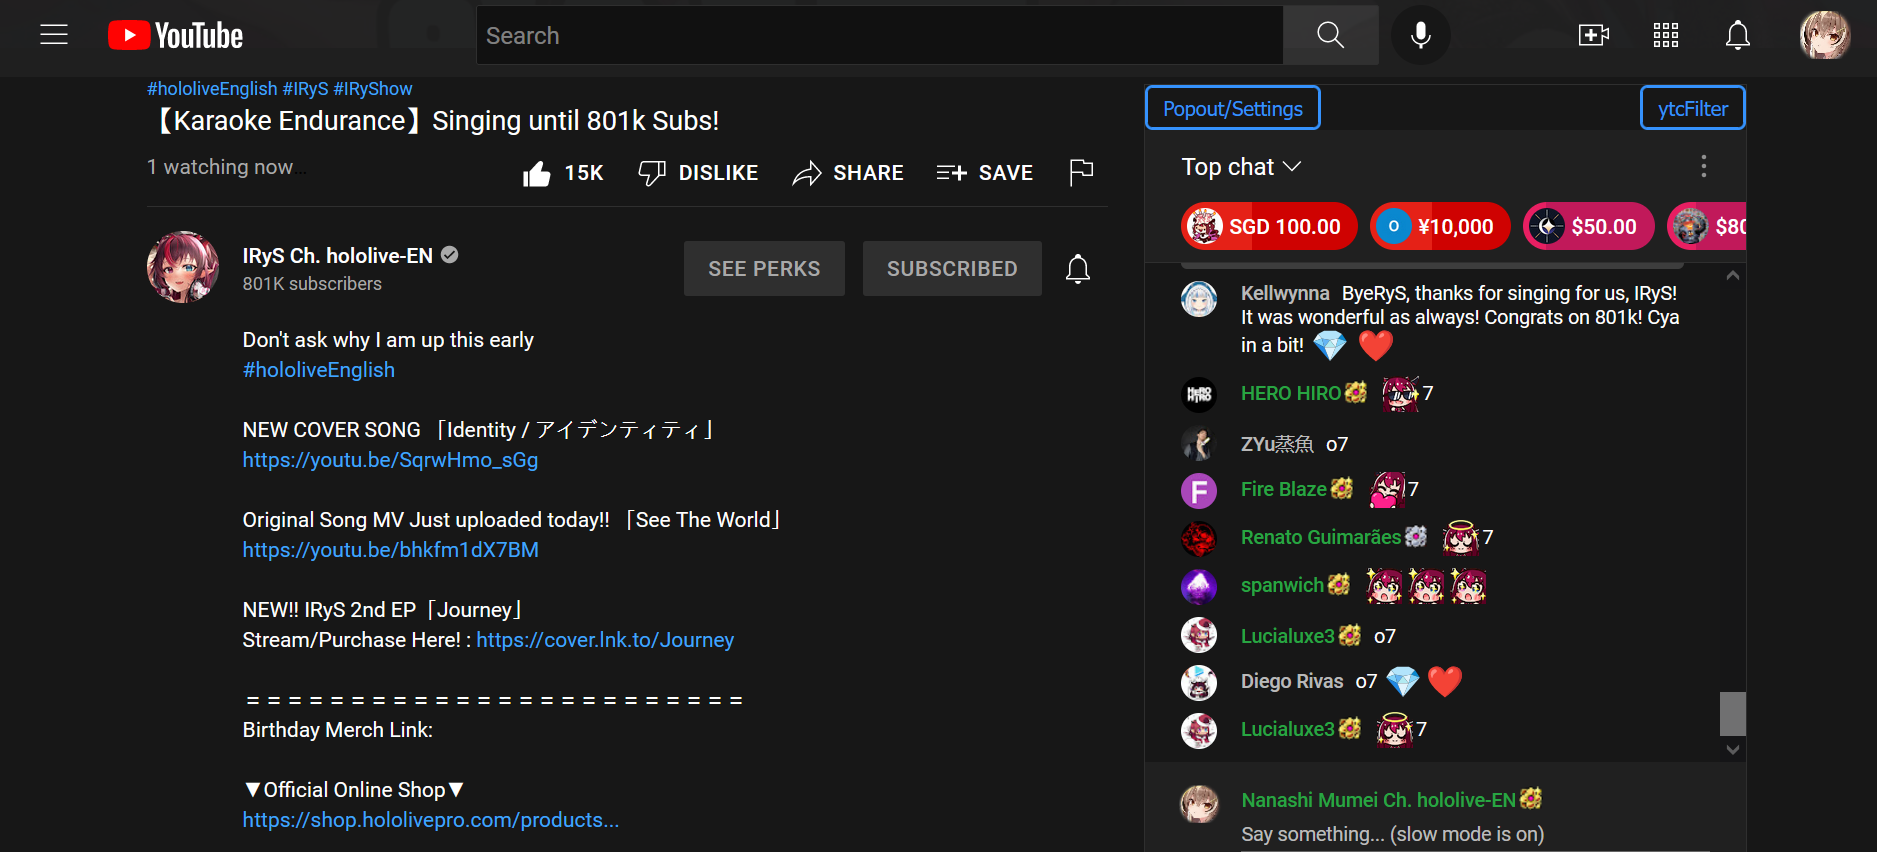1877x852 pixels.
Task: Click SEE PERKS button
Action: (764, 268)
